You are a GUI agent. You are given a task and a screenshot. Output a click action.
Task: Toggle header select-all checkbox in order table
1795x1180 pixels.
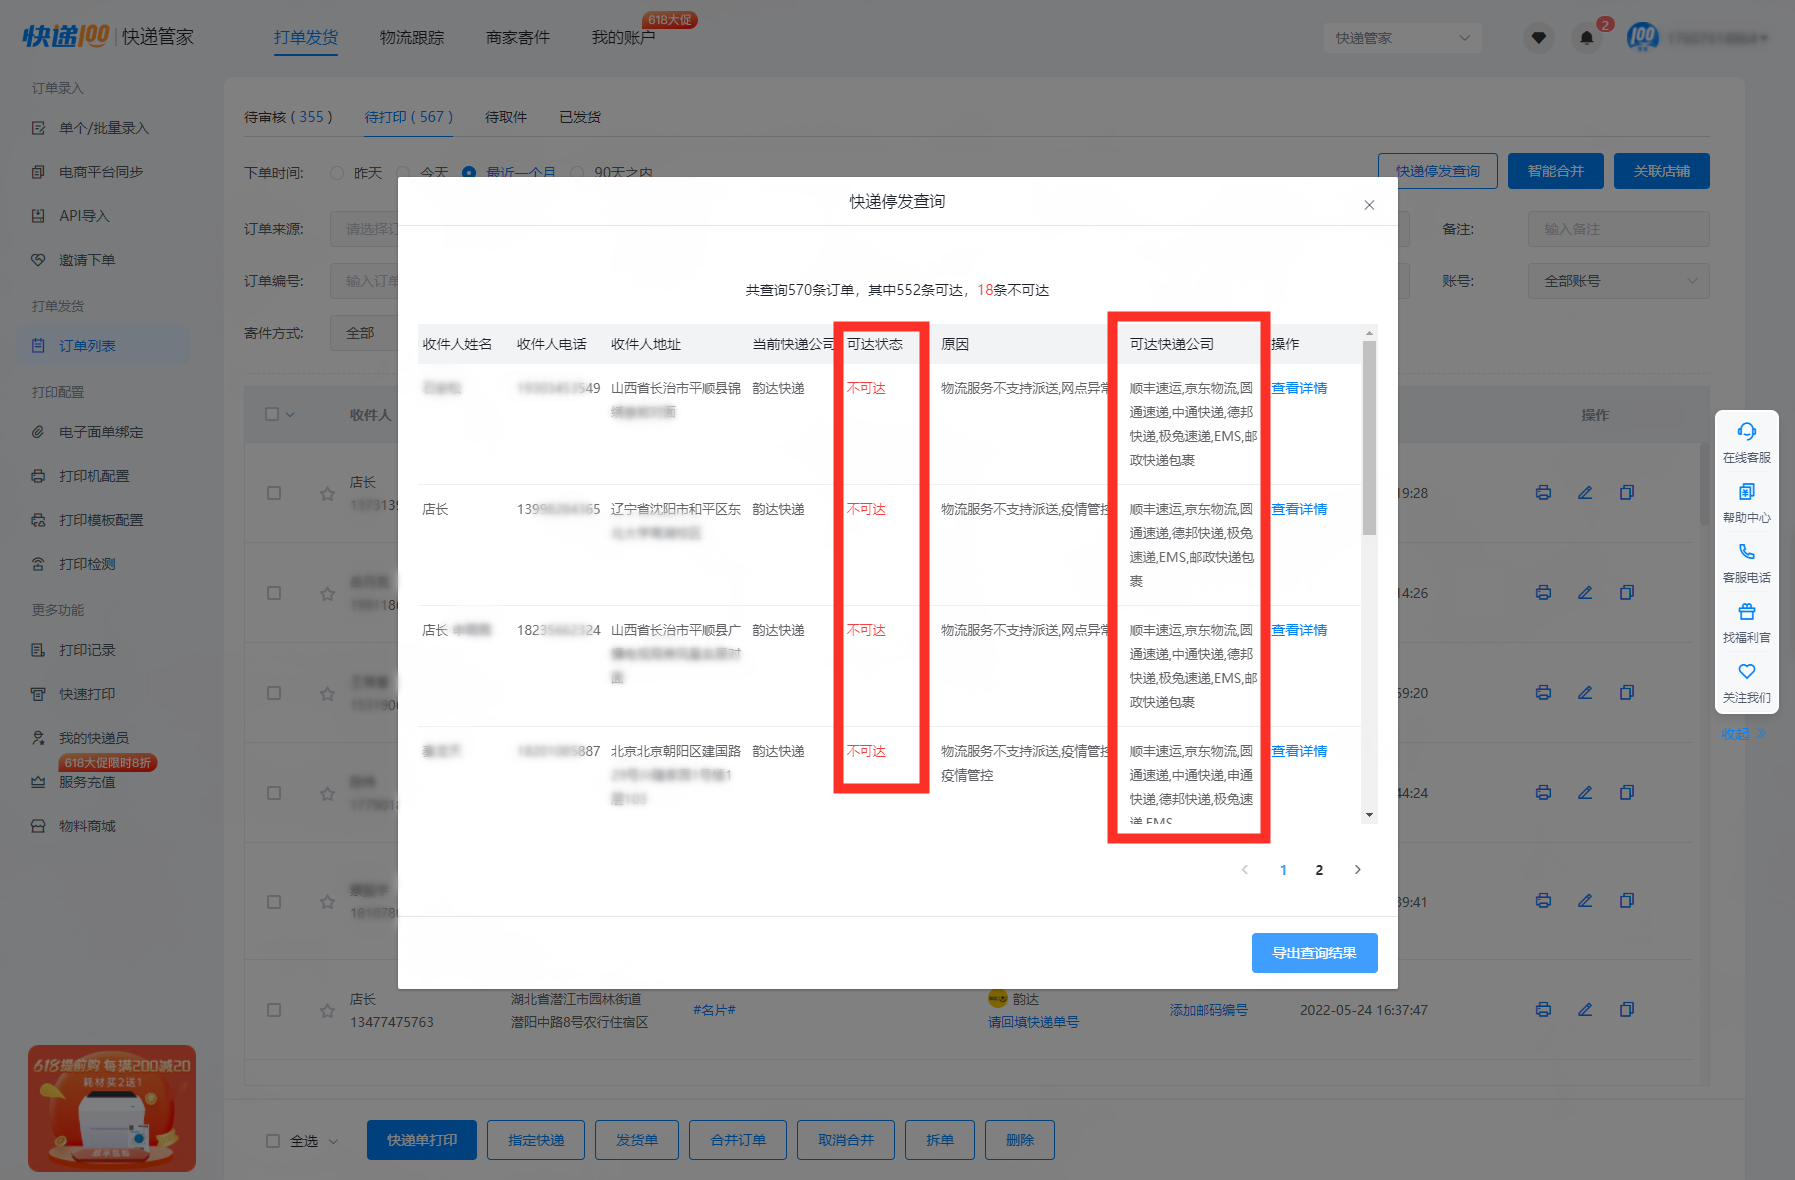point(272,414)
